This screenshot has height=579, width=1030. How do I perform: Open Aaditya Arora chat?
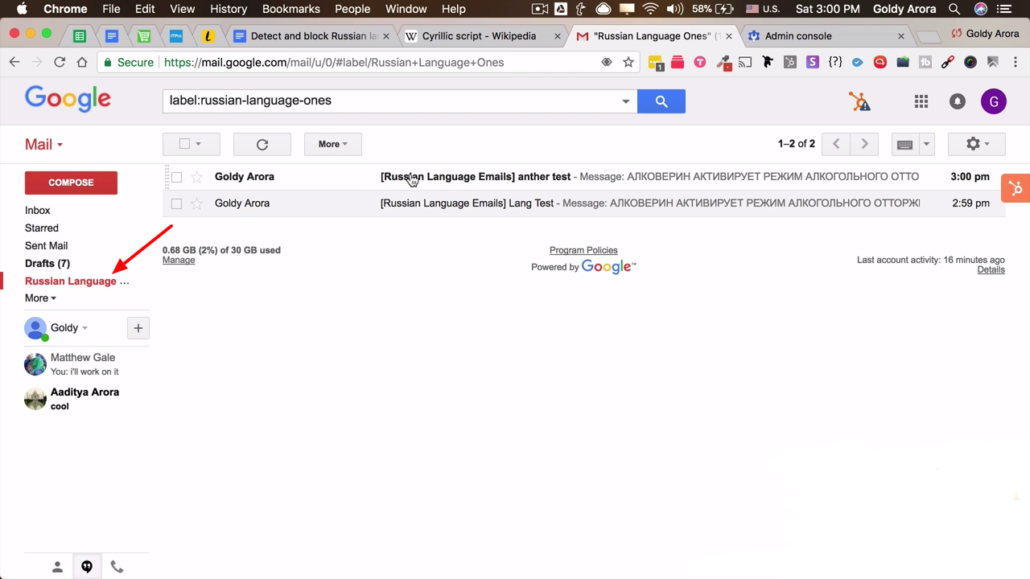point(85,399)
